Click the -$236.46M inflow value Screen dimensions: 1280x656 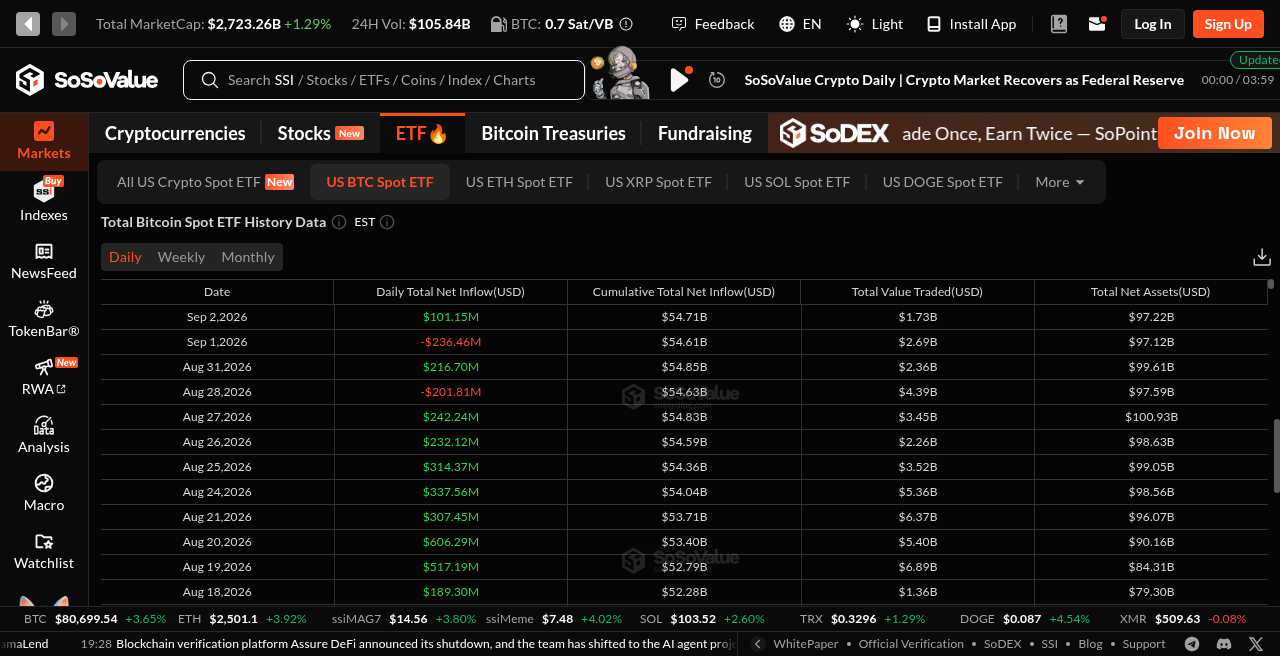click(x=450, y=342)
